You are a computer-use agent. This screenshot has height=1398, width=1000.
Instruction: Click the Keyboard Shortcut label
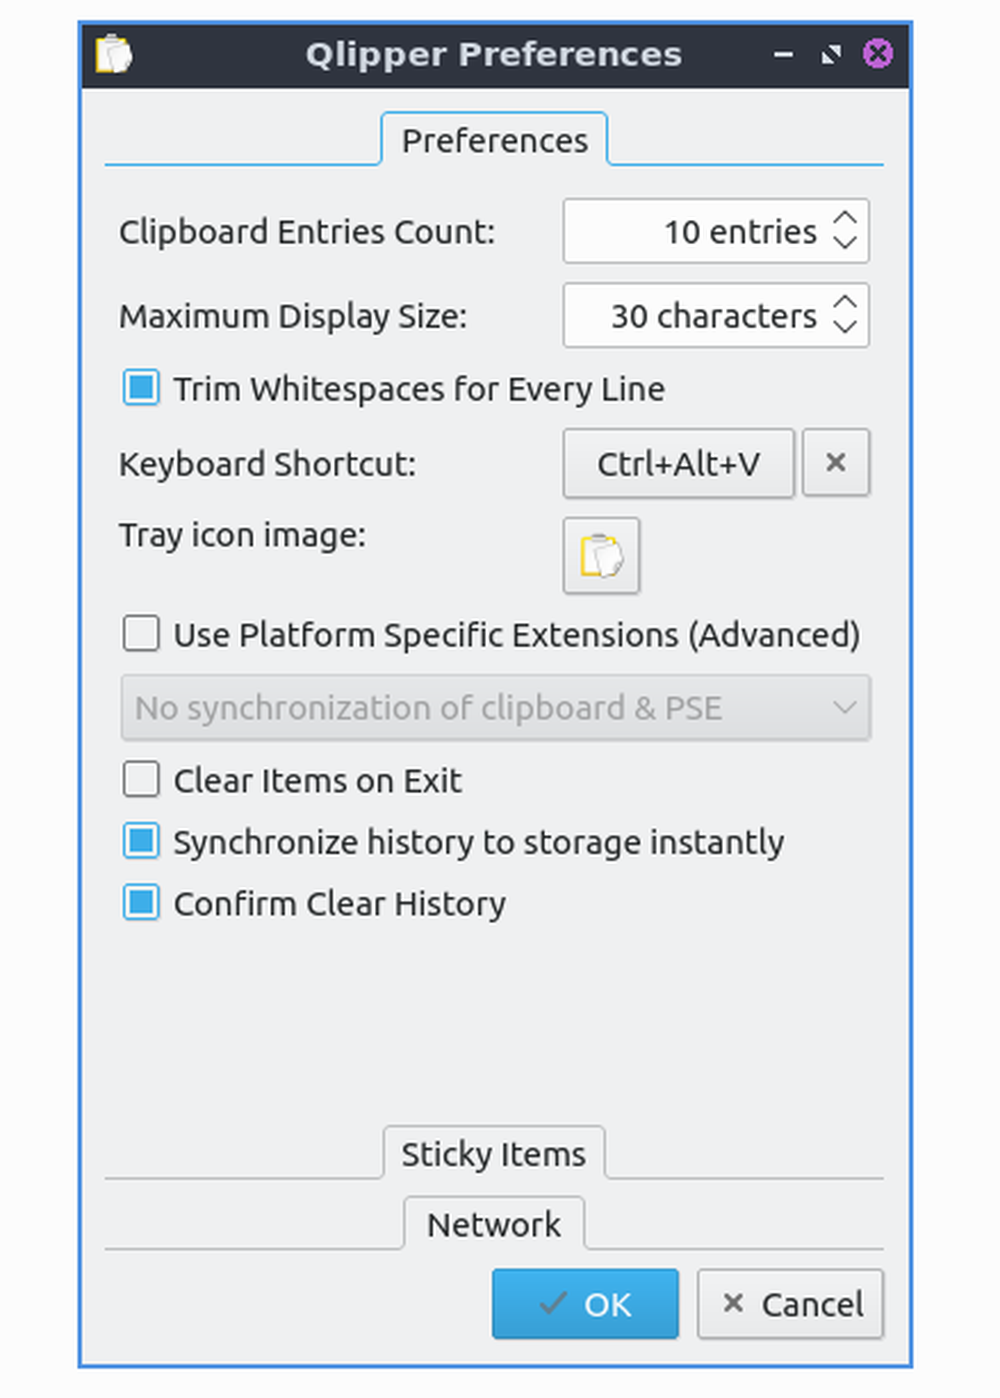click(267, 464)
